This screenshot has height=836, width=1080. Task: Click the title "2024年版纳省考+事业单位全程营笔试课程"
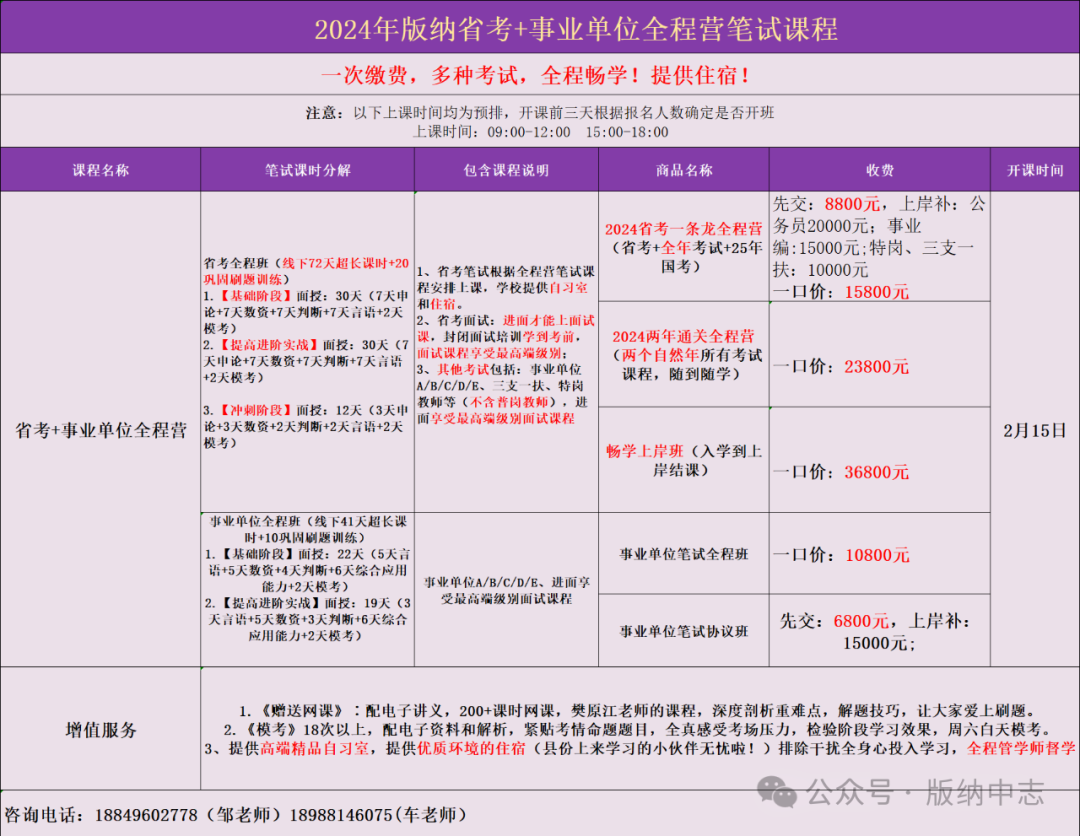576,29
